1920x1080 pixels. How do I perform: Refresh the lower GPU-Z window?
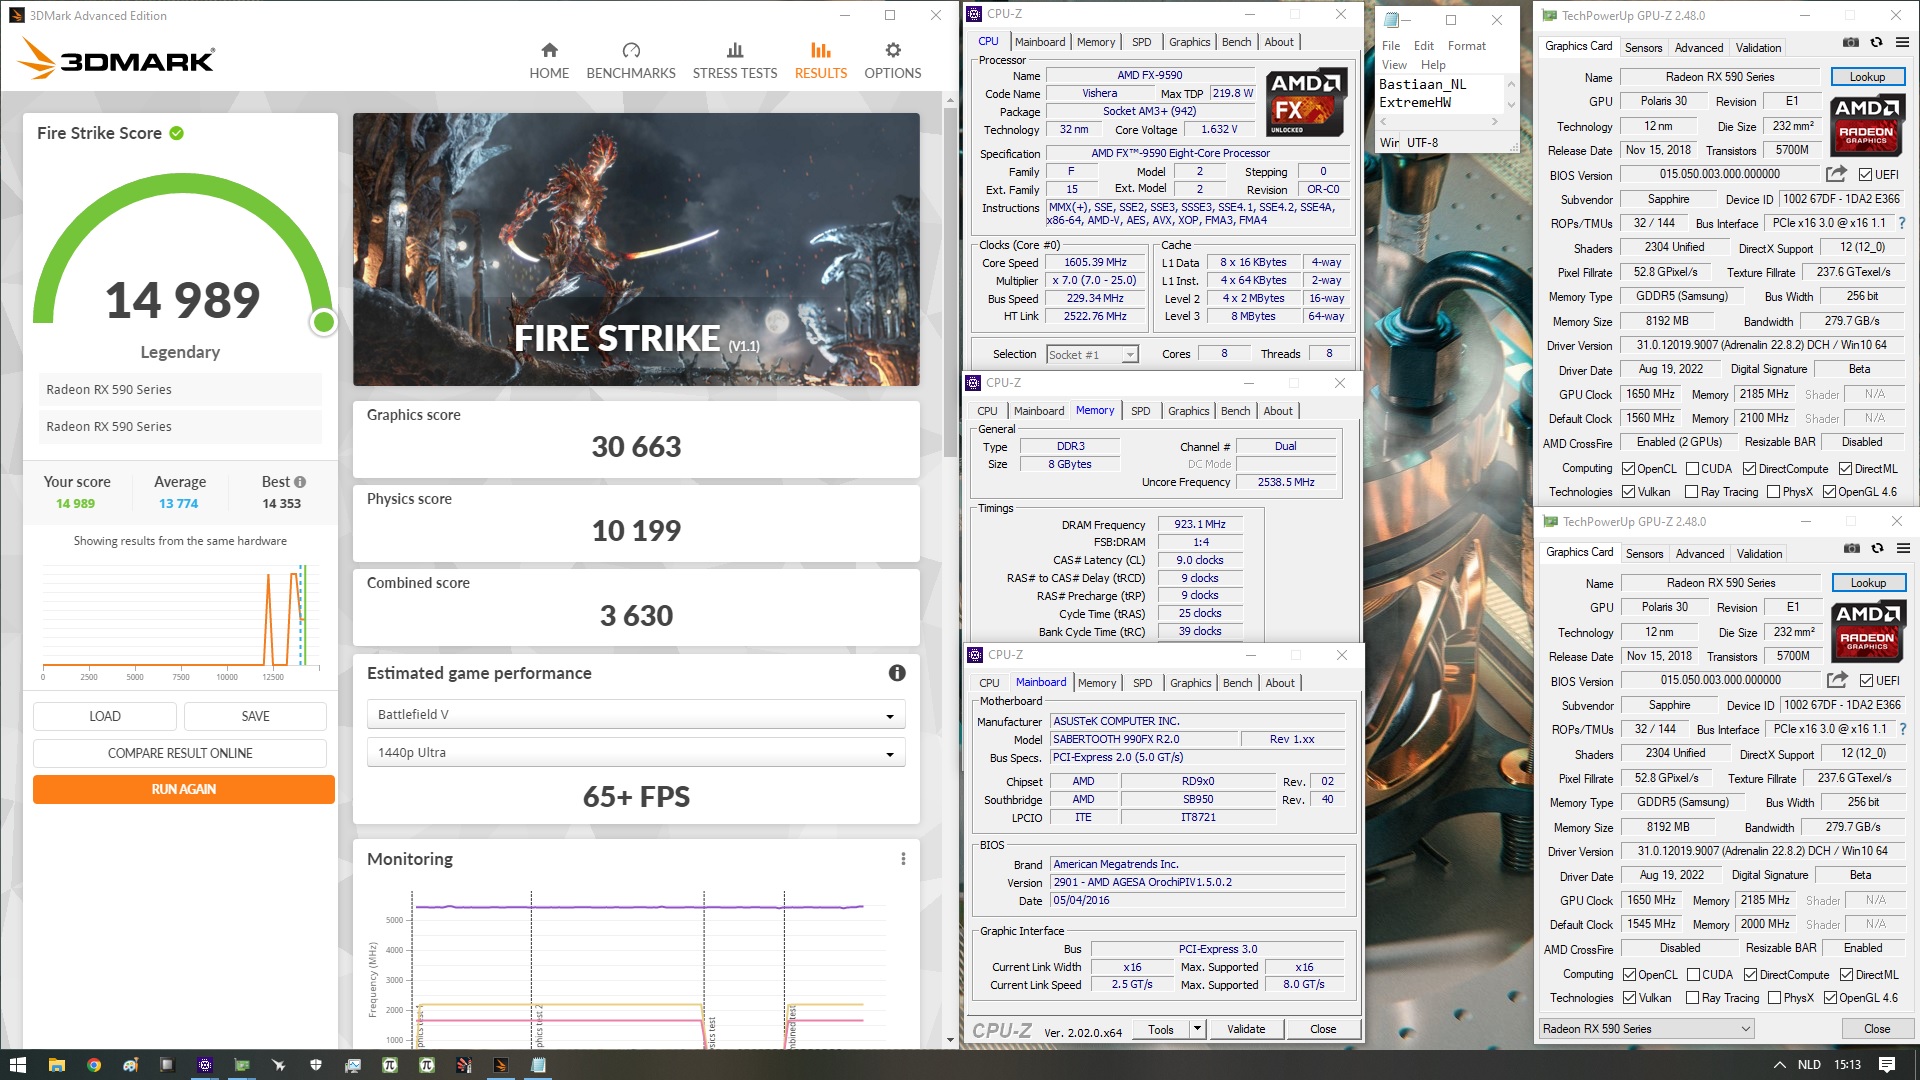(1878, 548)
